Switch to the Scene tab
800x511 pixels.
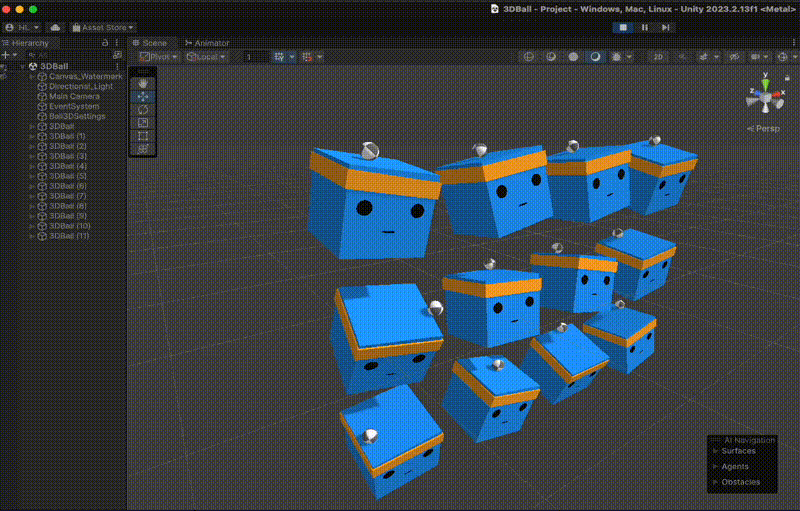click(154, 43)
